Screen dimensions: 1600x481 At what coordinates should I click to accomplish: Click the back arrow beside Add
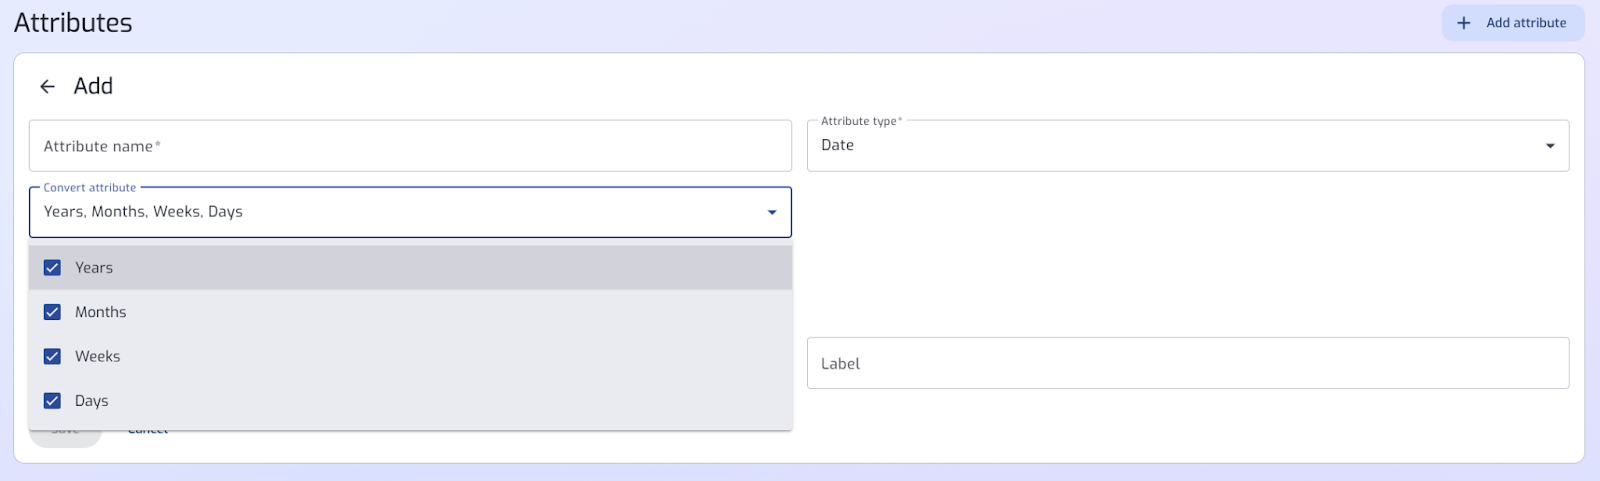coord(47,87)
